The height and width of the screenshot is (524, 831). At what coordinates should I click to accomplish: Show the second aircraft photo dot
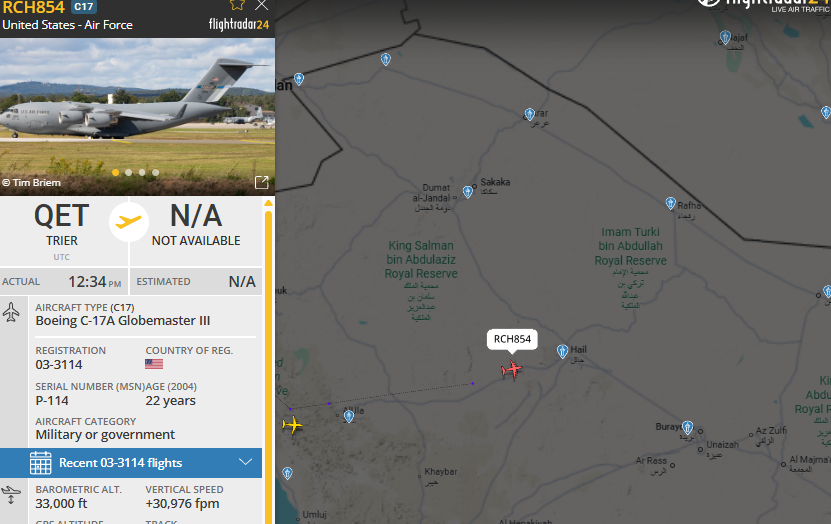[129, 172]
